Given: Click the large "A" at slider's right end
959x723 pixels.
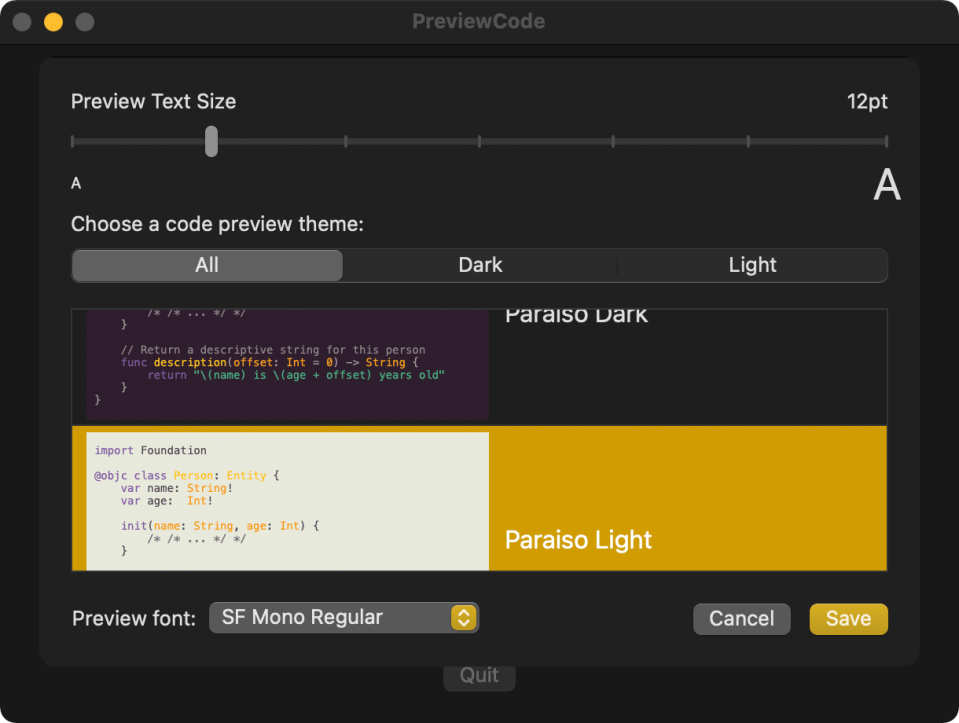Looking at the screenshot, I should 886,186.
